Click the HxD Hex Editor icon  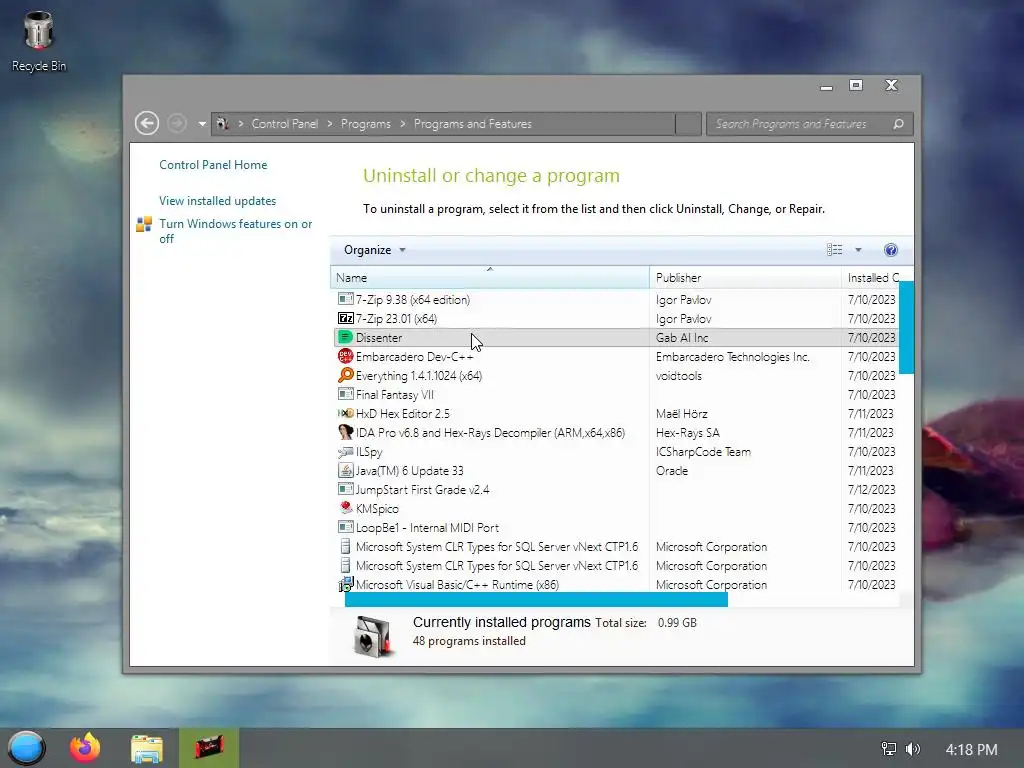coord(345,413)
